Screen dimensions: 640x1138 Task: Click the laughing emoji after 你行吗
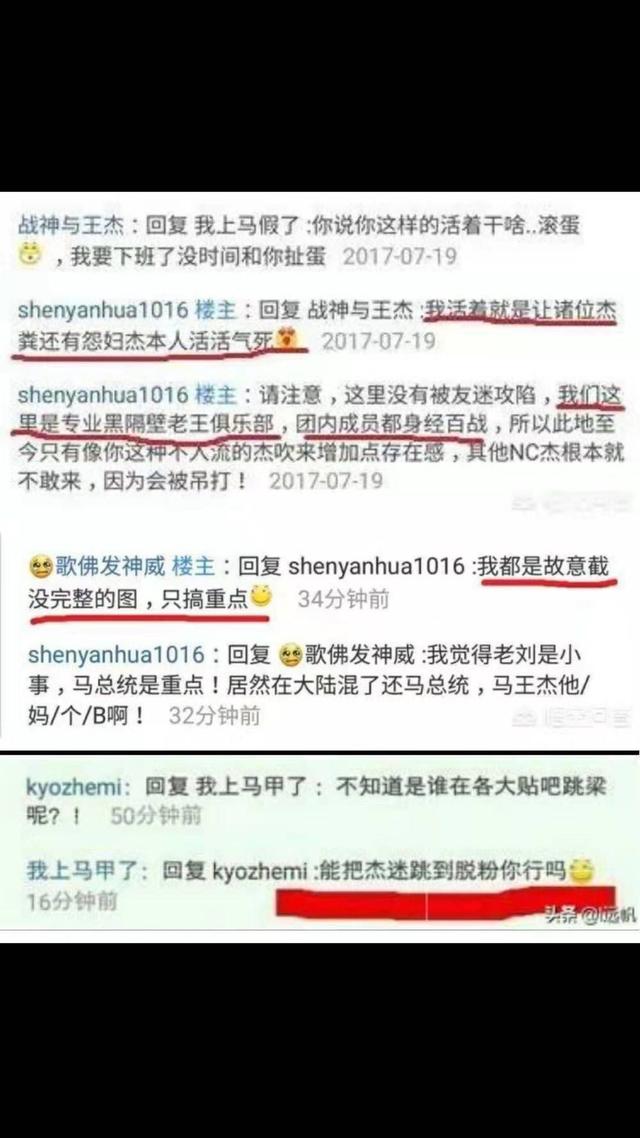(580, 870)
